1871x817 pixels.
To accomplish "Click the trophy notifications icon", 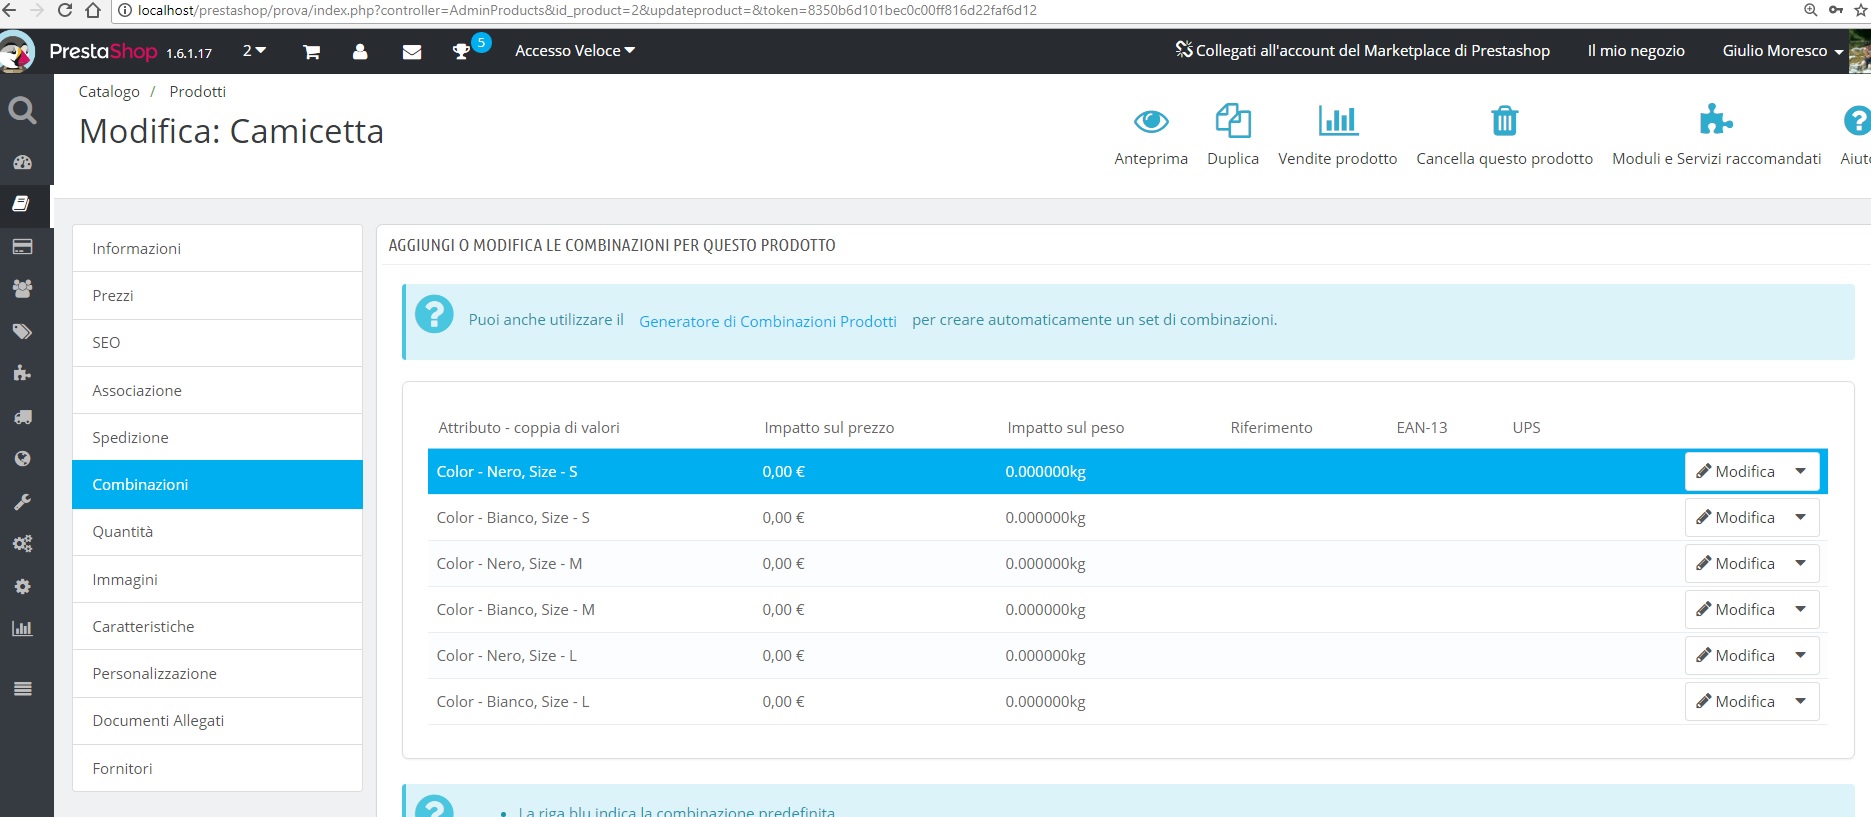I will click(461, 52).
